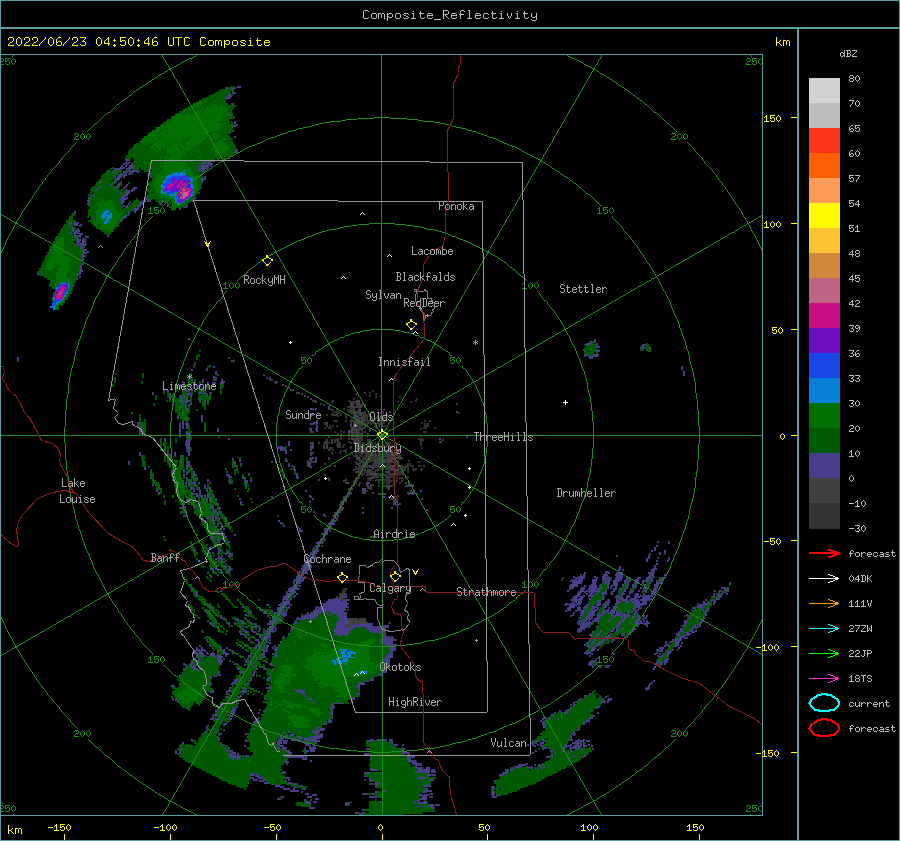Click the white 80 dBZ color swatch
The image size is (900, 841).
(824, 90)
